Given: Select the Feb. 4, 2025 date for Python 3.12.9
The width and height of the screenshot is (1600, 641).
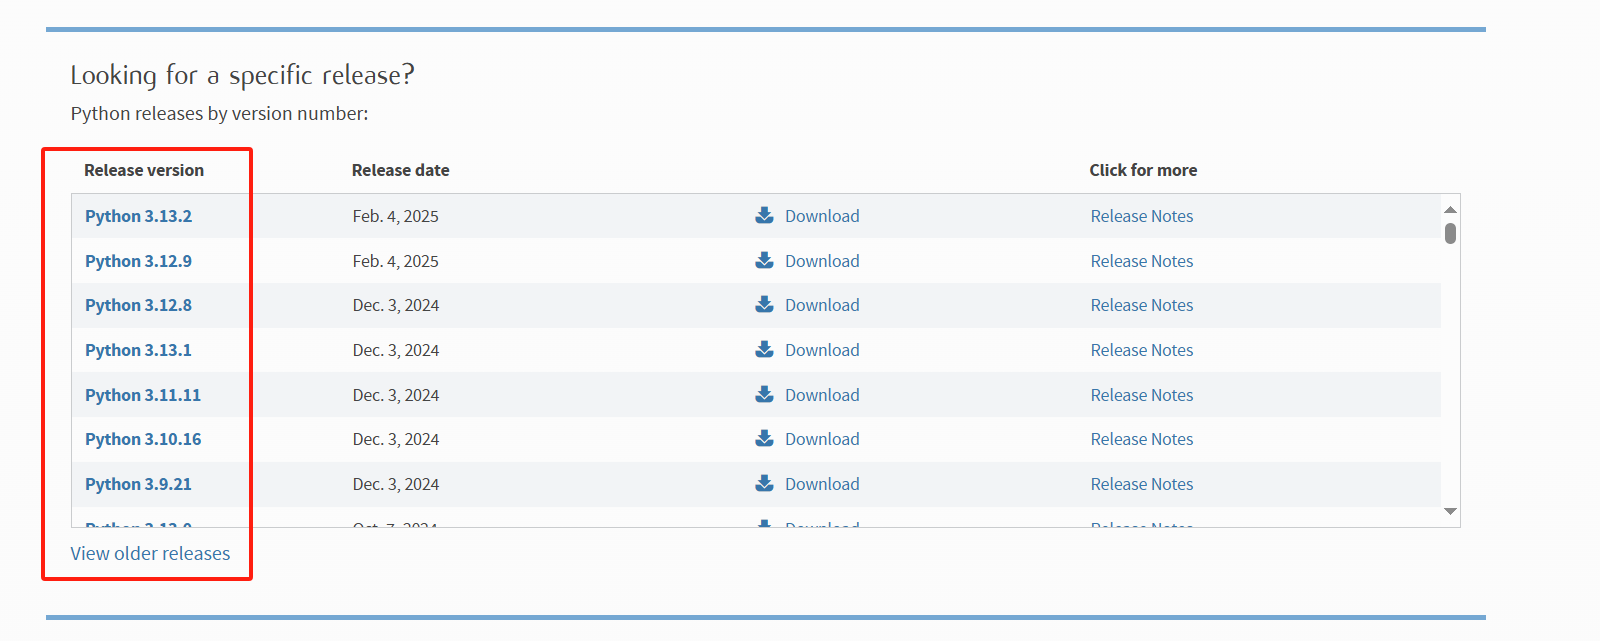Looking at the screenshot, I should [x=395, y=261].
